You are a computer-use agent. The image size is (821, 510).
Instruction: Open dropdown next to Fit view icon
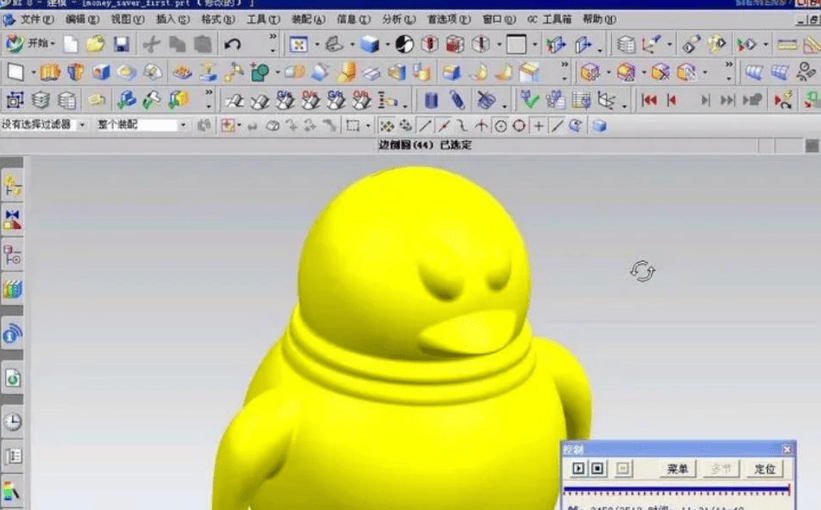pos(317,45)
